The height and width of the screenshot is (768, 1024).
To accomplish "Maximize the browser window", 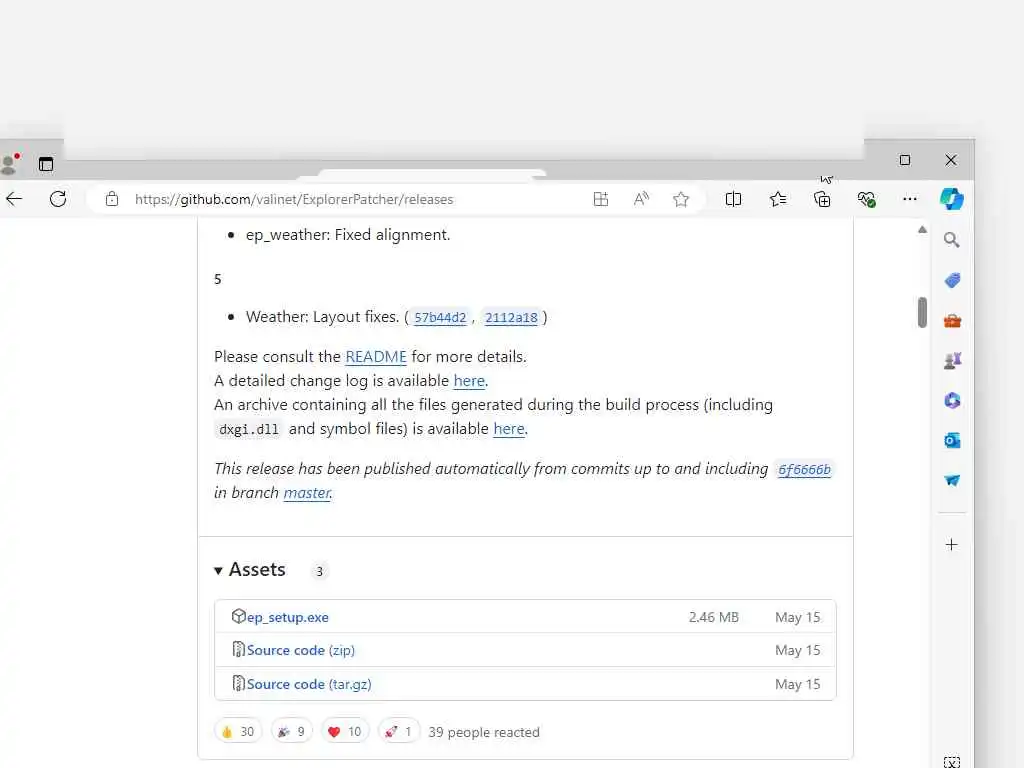I will [x=904, y=160].
